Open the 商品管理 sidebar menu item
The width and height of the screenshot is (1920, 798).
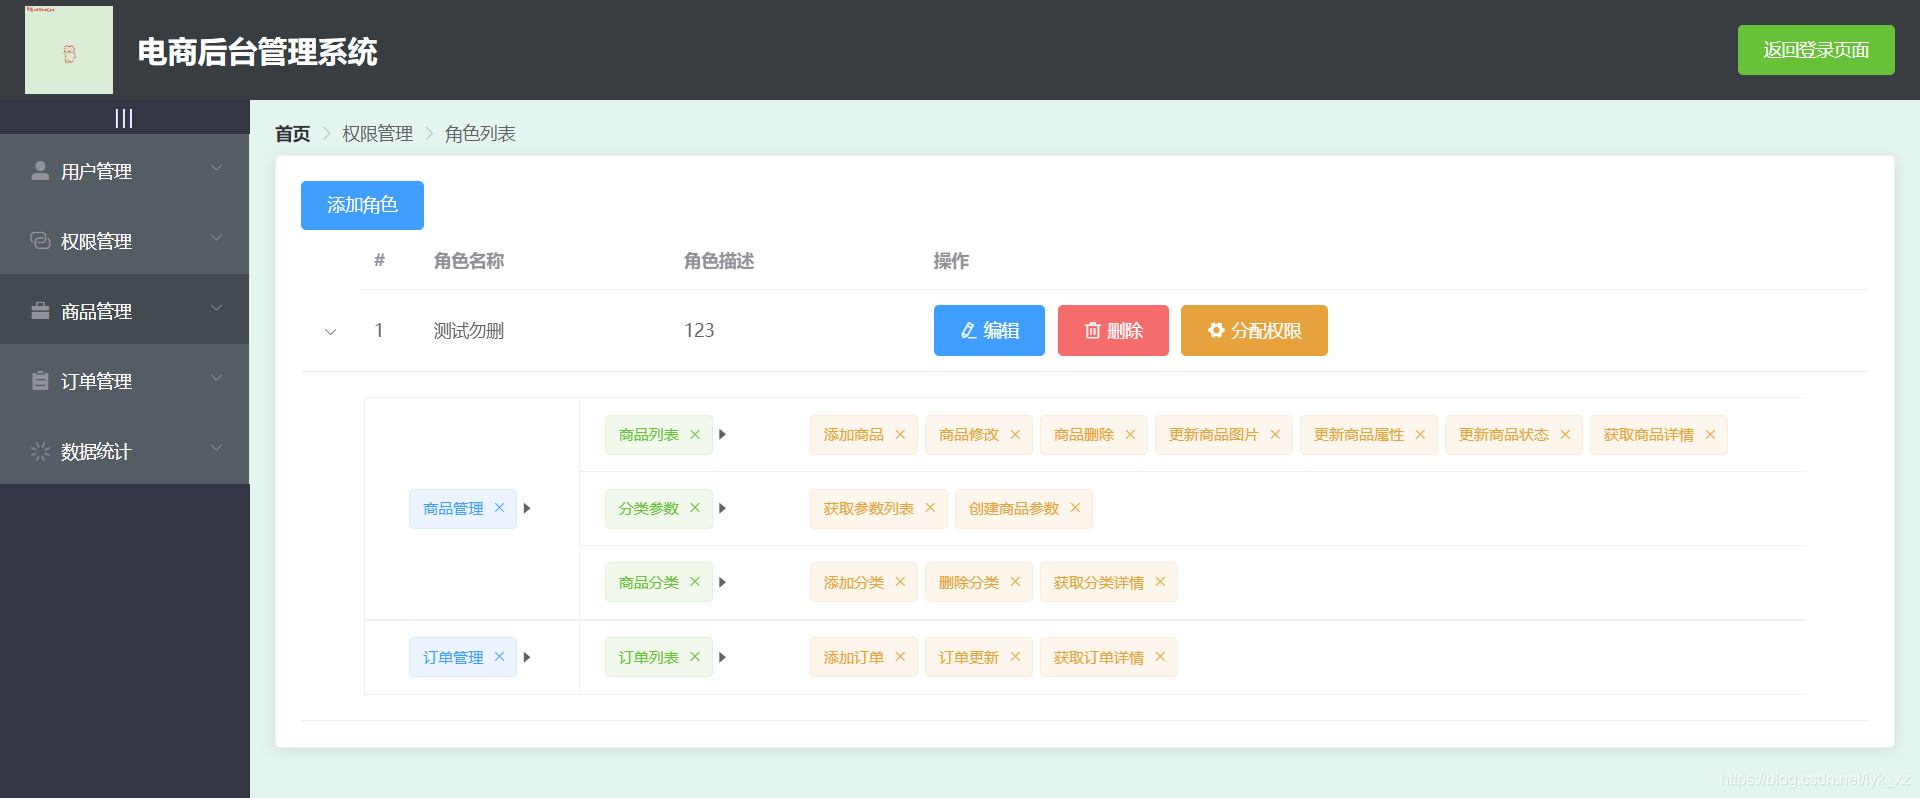(125, 310)
